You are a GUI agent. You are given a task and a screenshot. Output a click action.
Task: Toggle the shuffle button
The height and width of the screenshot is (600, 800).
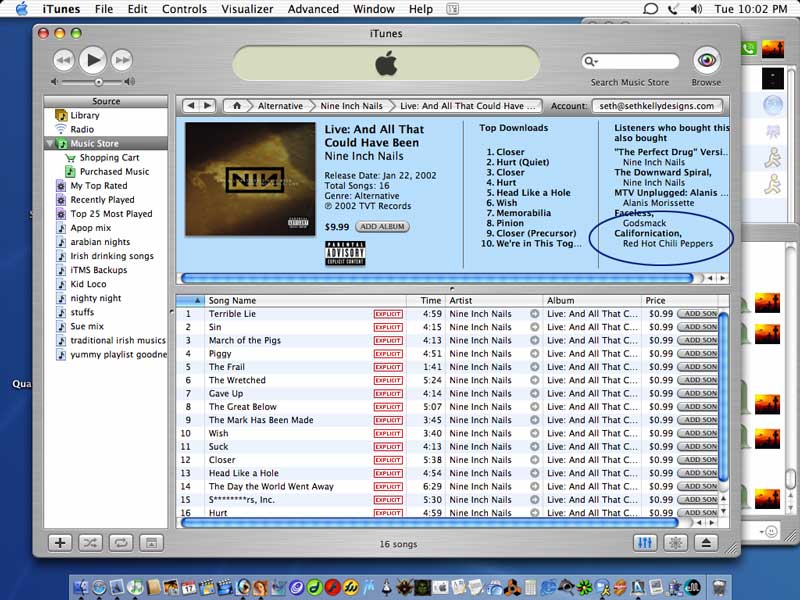click(x=90, y=543)
